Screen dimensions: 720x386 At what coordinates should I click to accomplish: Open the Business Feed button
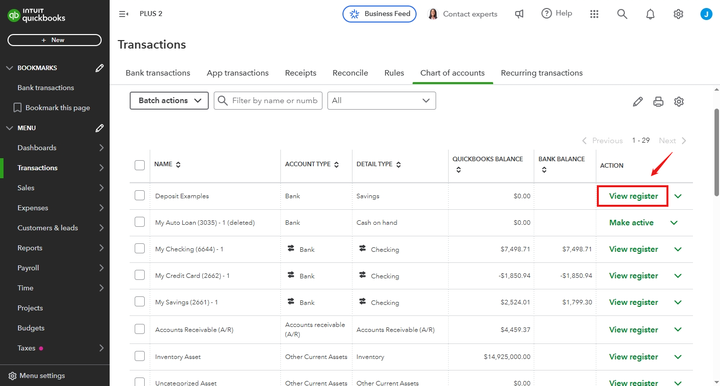(379, 14)
